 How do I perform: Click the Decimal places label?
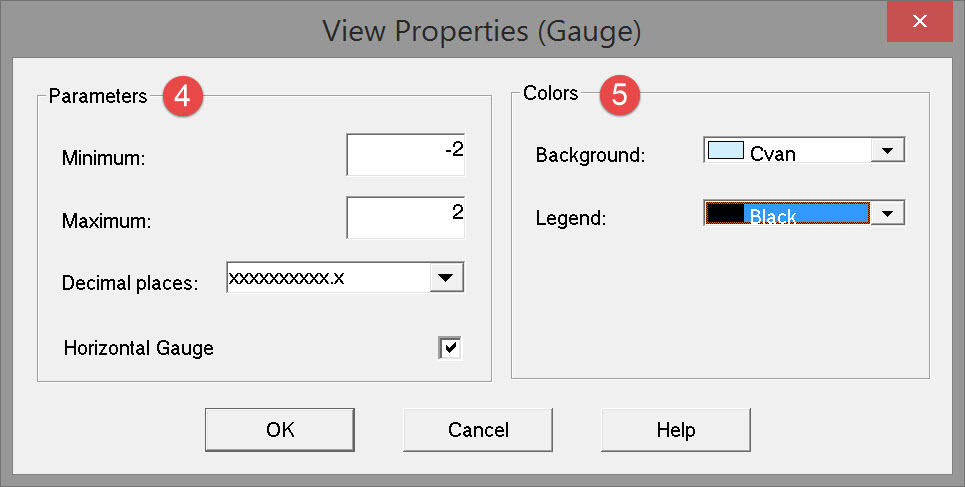tap(130, 282)
